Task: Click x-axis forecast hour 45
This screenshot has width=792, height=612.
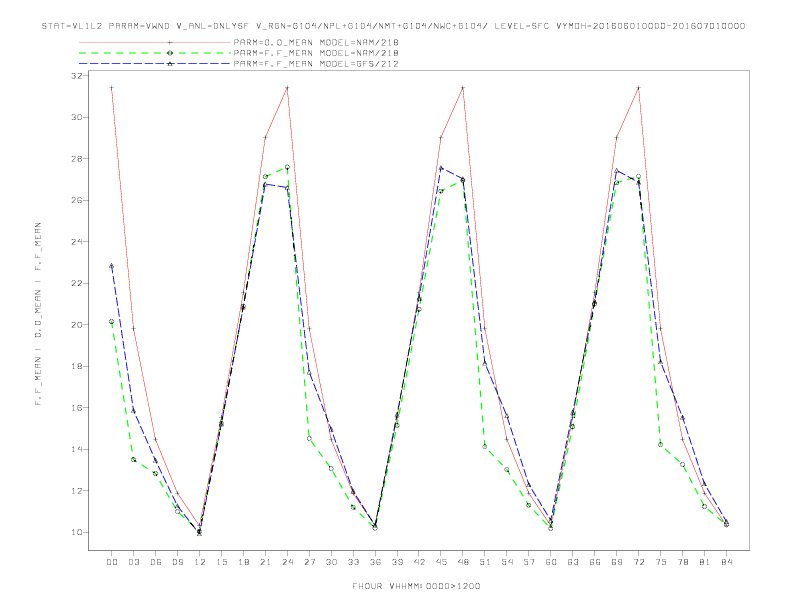Action: [x=441, y=562]
